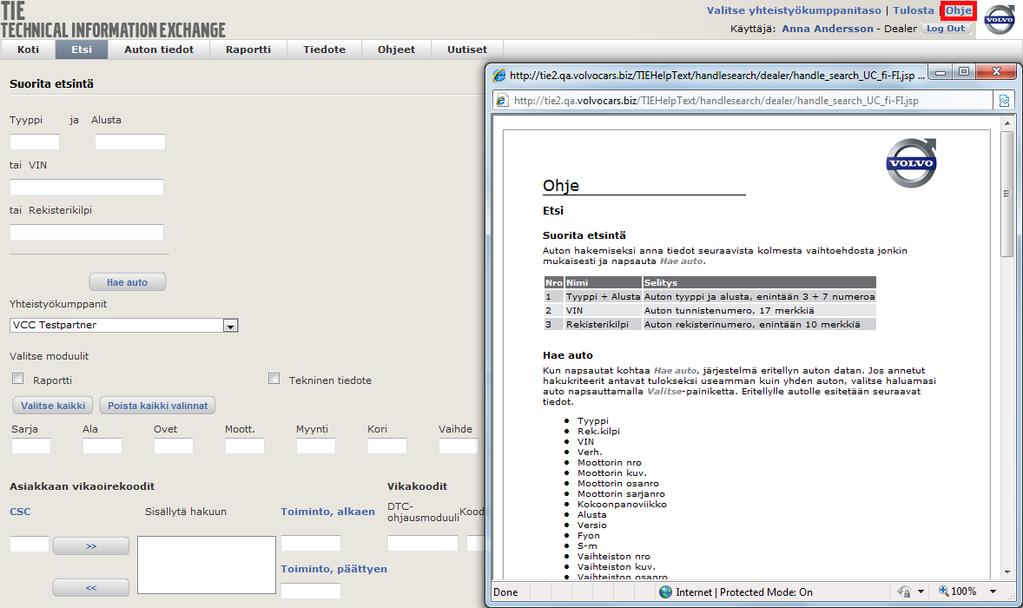Focus the Toiminto, päättyen date field

(311, 591)
